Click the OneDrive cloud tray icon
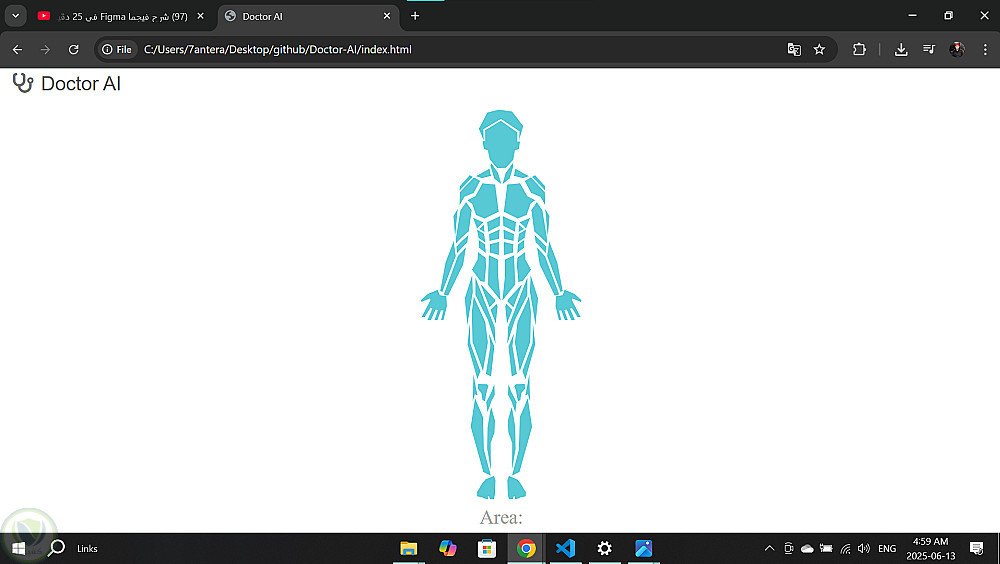1000x564 pixels. tap(807, 549)
